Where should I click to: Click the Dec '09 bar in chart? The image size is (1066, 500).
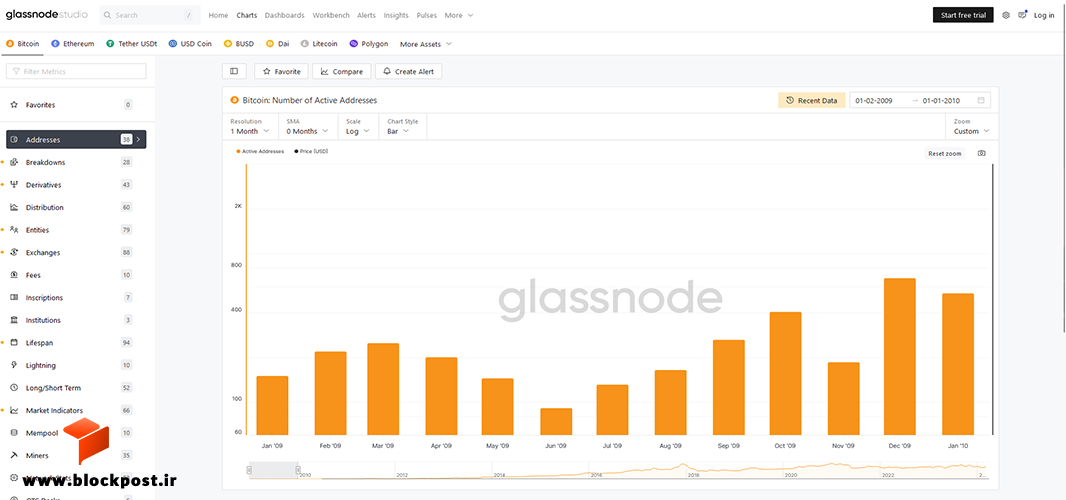pyautogui.click(x=899, y=356)
